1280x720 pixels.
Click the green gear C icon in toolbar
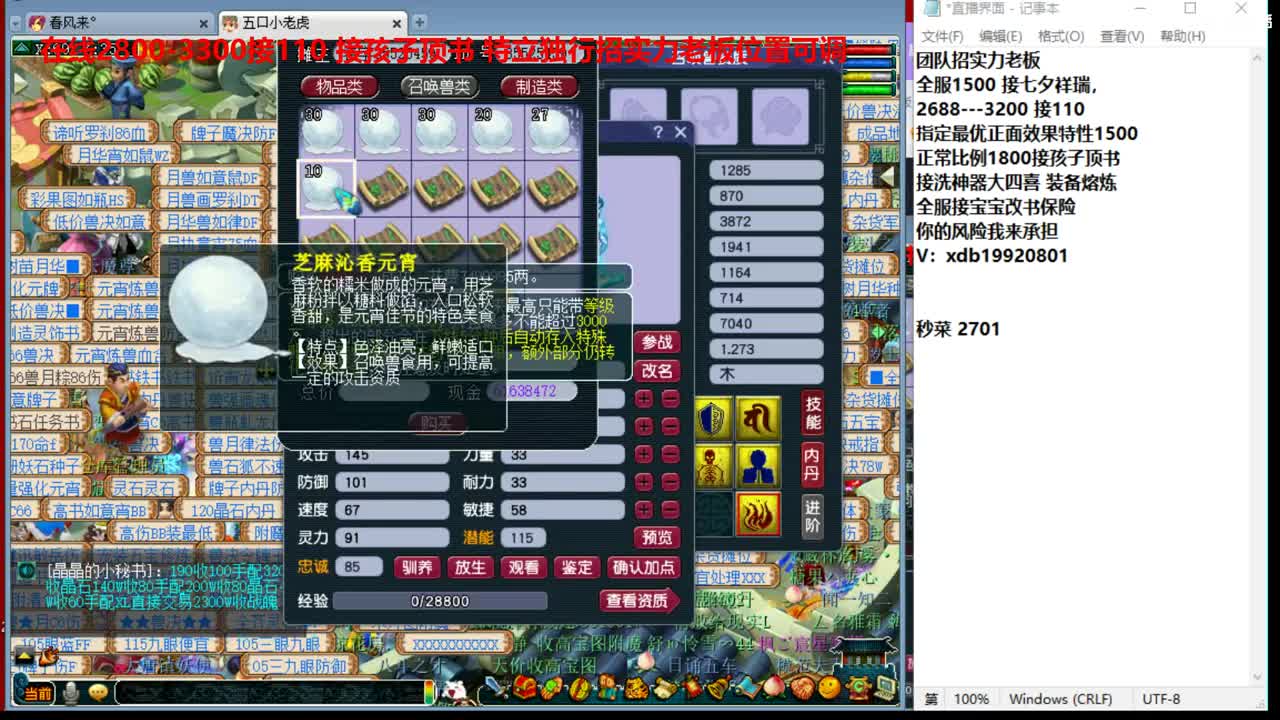point(857,687)
